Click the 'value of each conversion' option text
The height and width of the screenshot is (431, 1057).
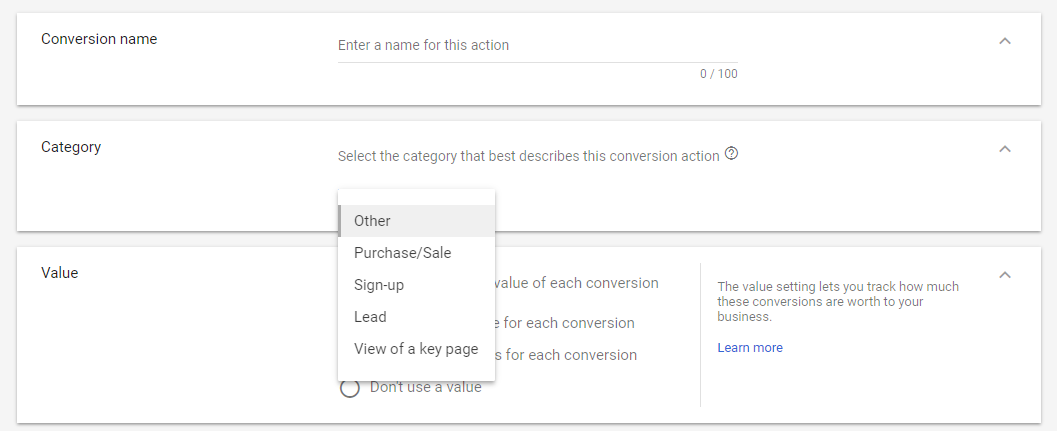click(x=576, y=283)
